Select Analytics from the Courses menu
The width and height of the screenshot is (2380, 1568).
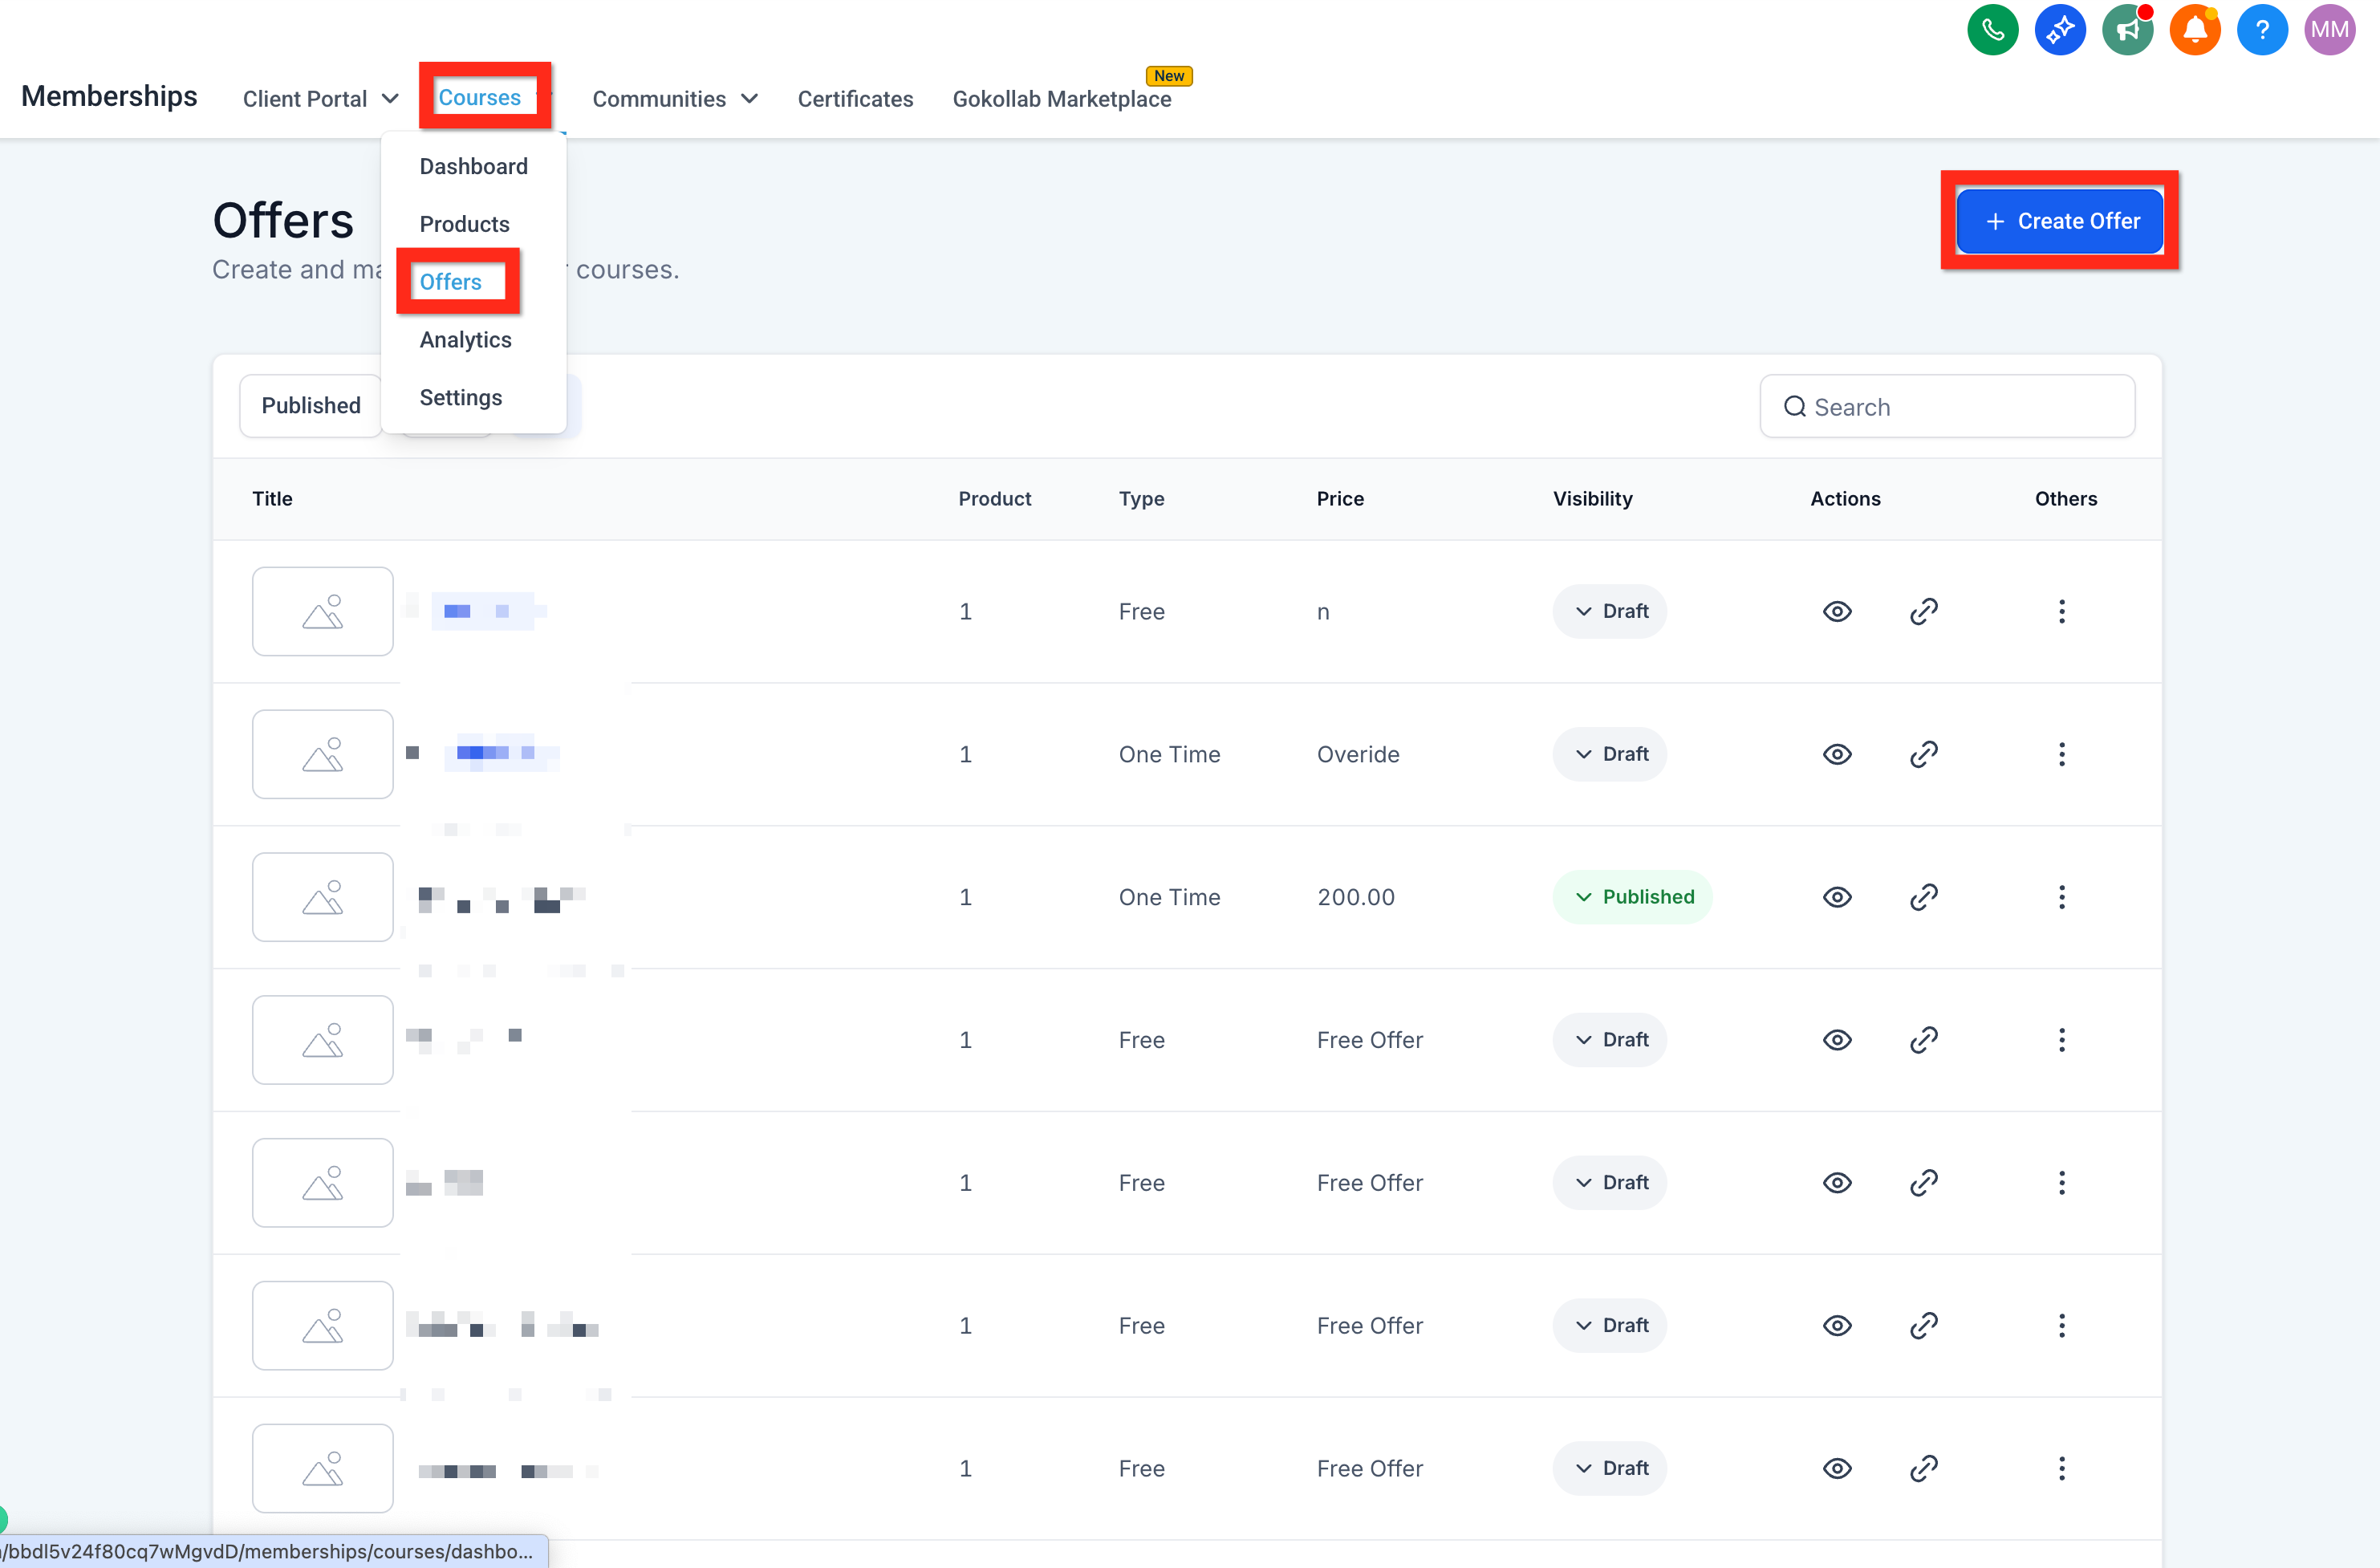pos(465,340)
